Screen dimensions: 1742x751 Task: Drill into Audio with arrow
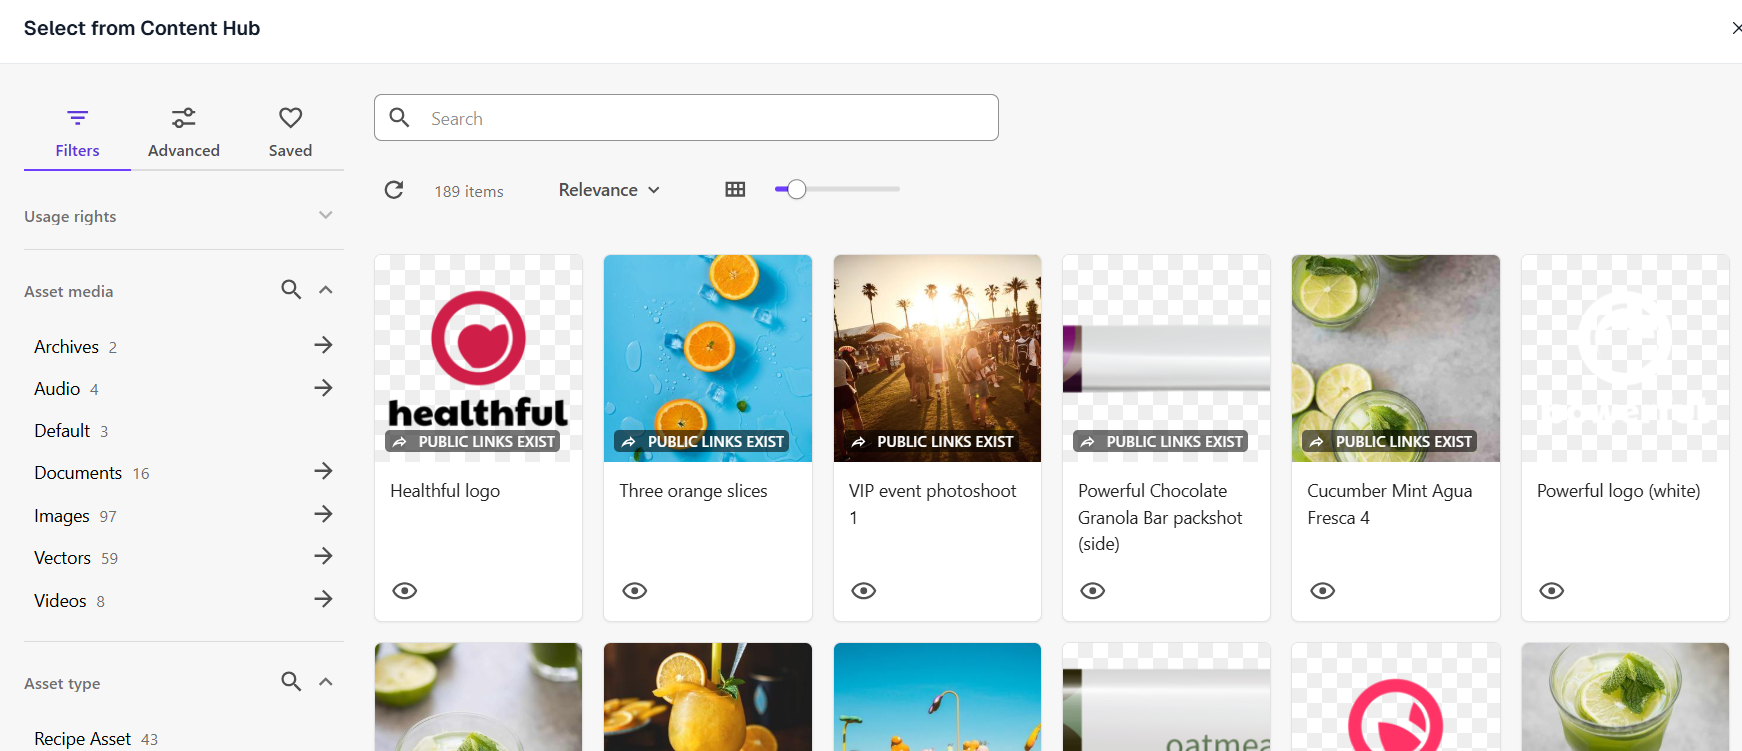323,388
